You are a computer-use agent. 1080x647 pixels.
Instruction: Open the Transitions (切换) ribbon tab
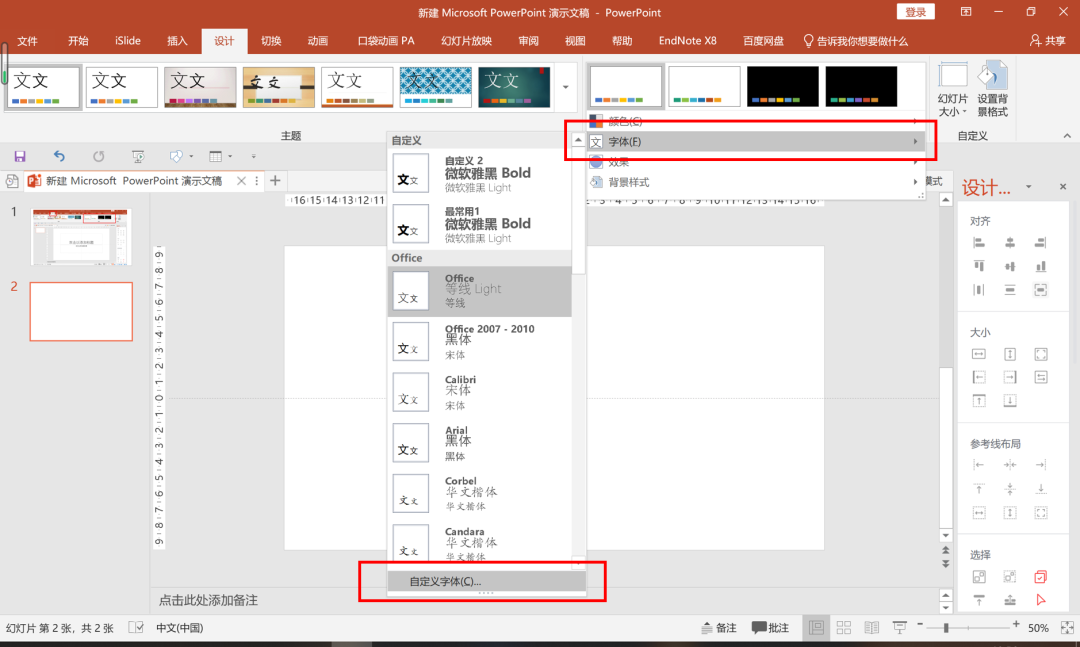pyautogui.click(x=271, y=41)
